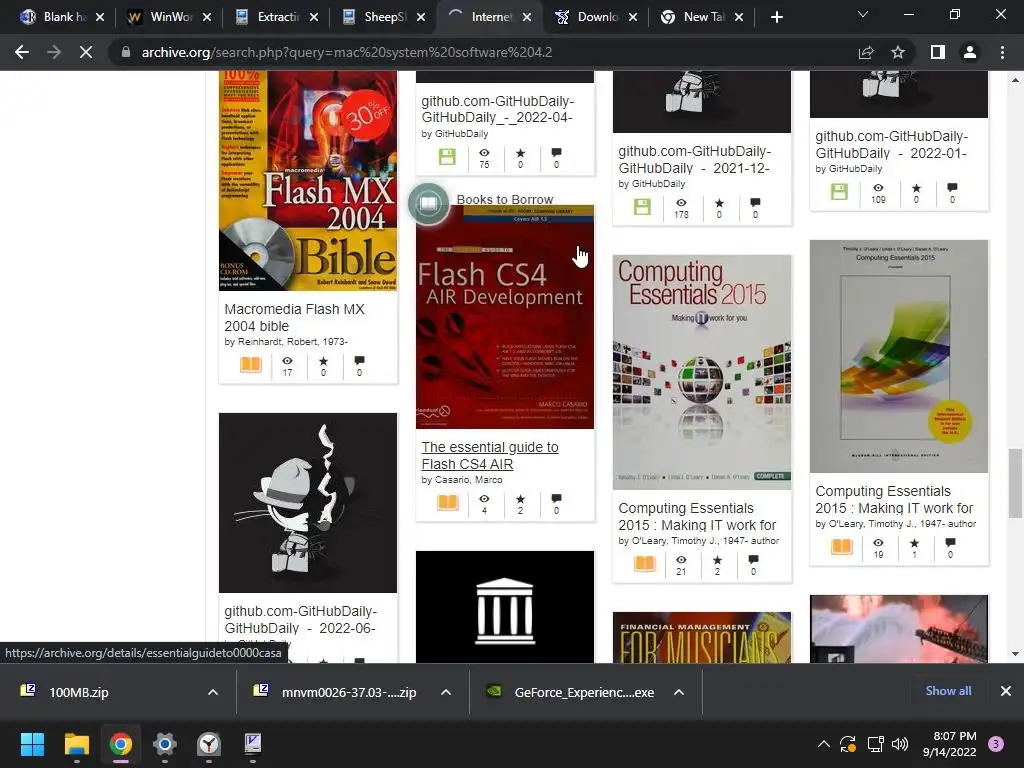Click favorites star on Computing Essentials 19 views

point(914,543)
